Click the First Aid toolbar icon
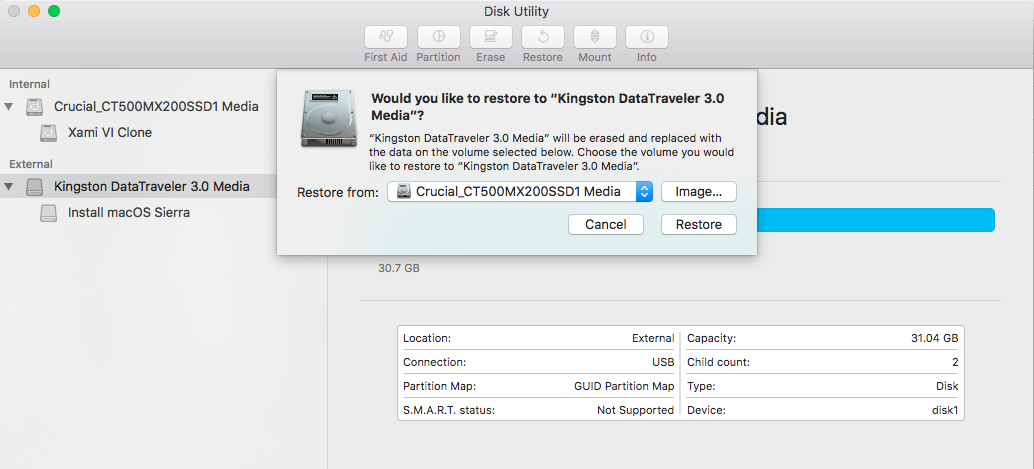This screenshot has height=469, width=1034. click(x=385, y=36)
